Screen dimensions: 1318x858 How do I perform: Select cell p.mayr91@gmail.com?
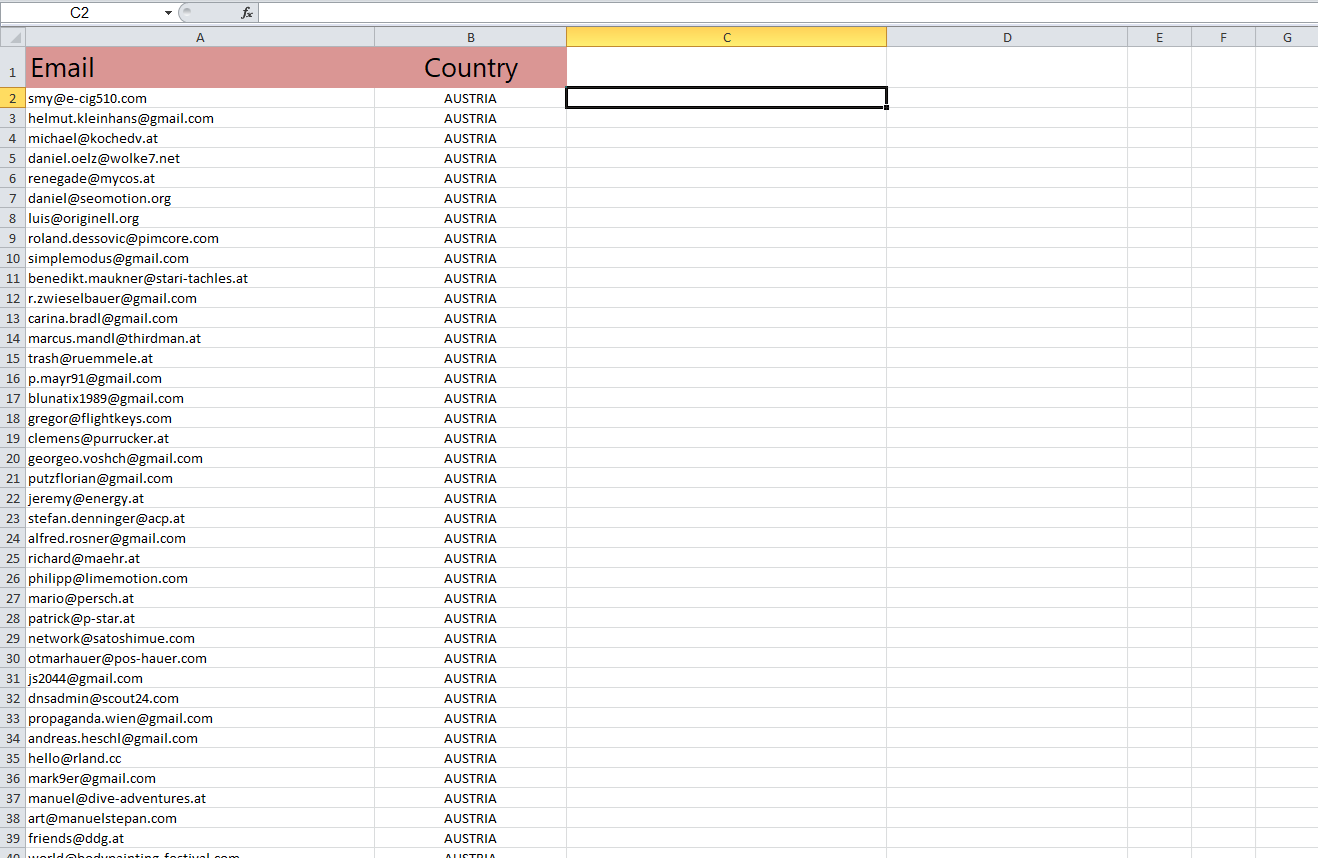tap(200, 378)
